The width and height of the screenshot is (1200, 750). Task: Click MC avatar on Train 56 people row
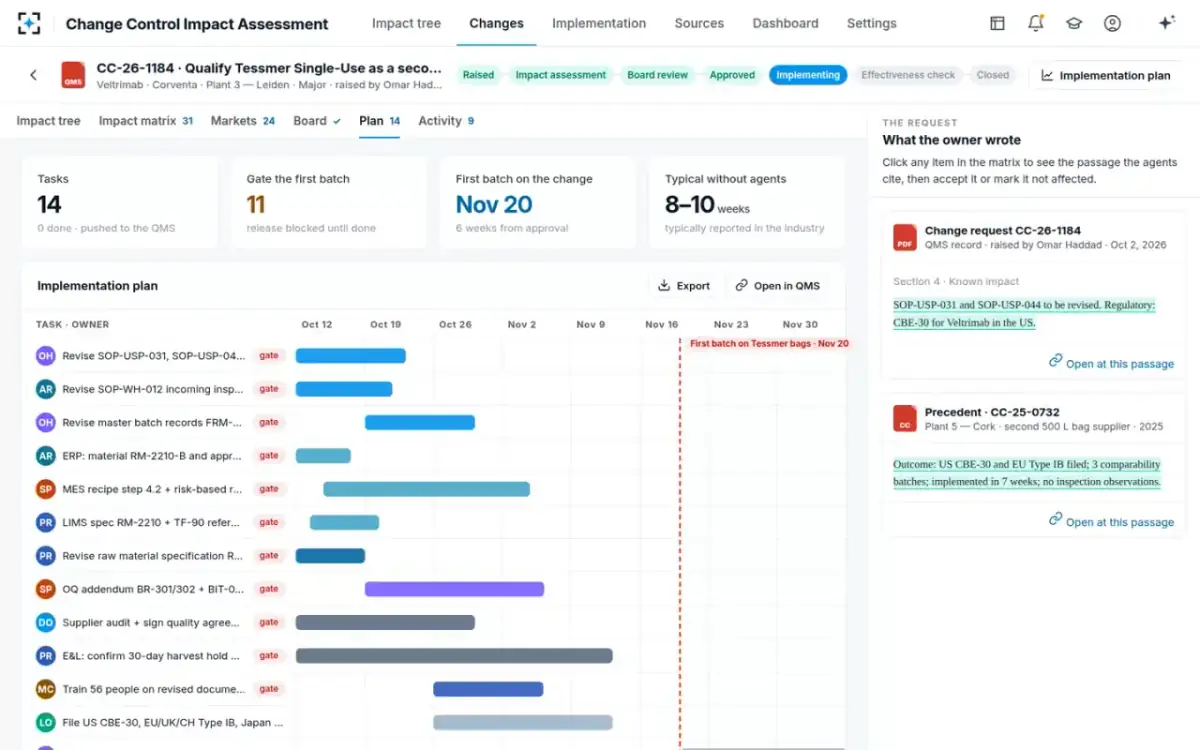point(45,689)
